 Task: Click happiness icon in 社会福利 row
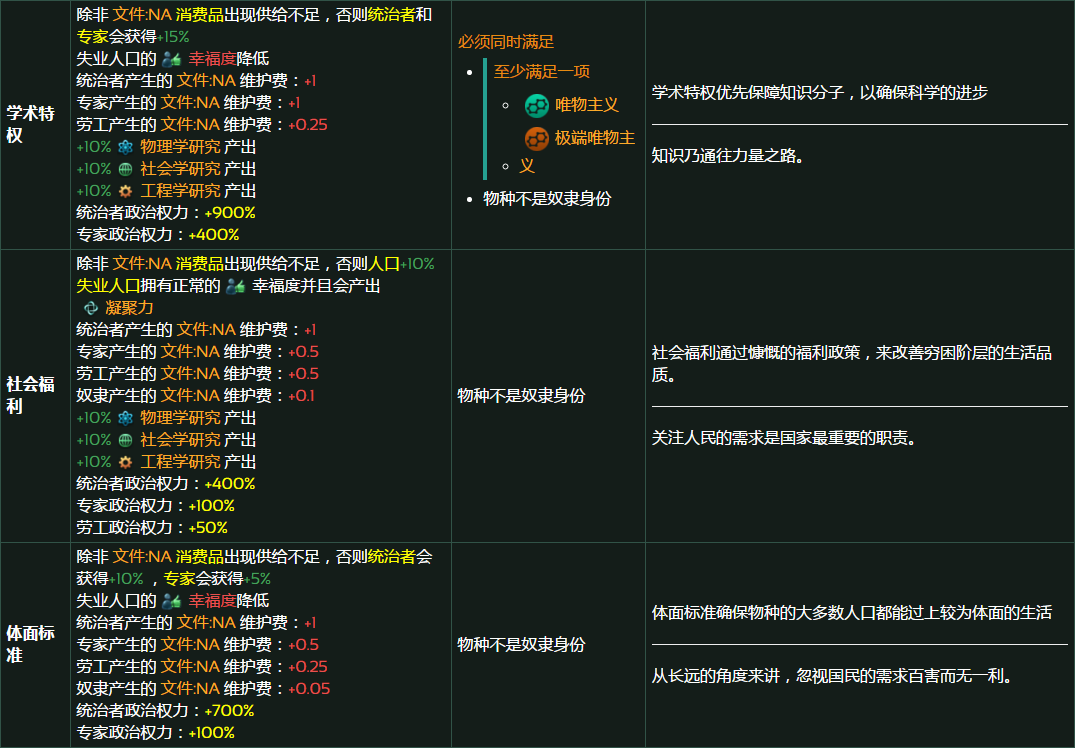point(235,286)
